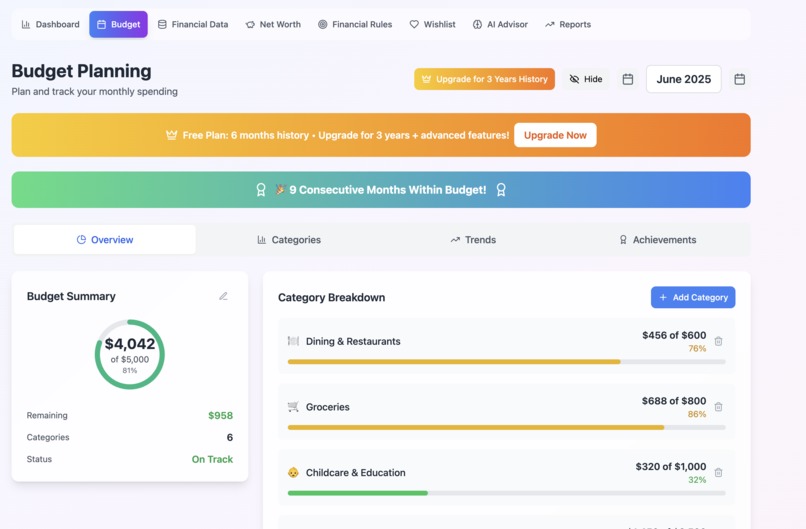This screenshot has width=806, height=529.
Task: Delete Childcare & Education category trash icon
Action: [719, 472]
